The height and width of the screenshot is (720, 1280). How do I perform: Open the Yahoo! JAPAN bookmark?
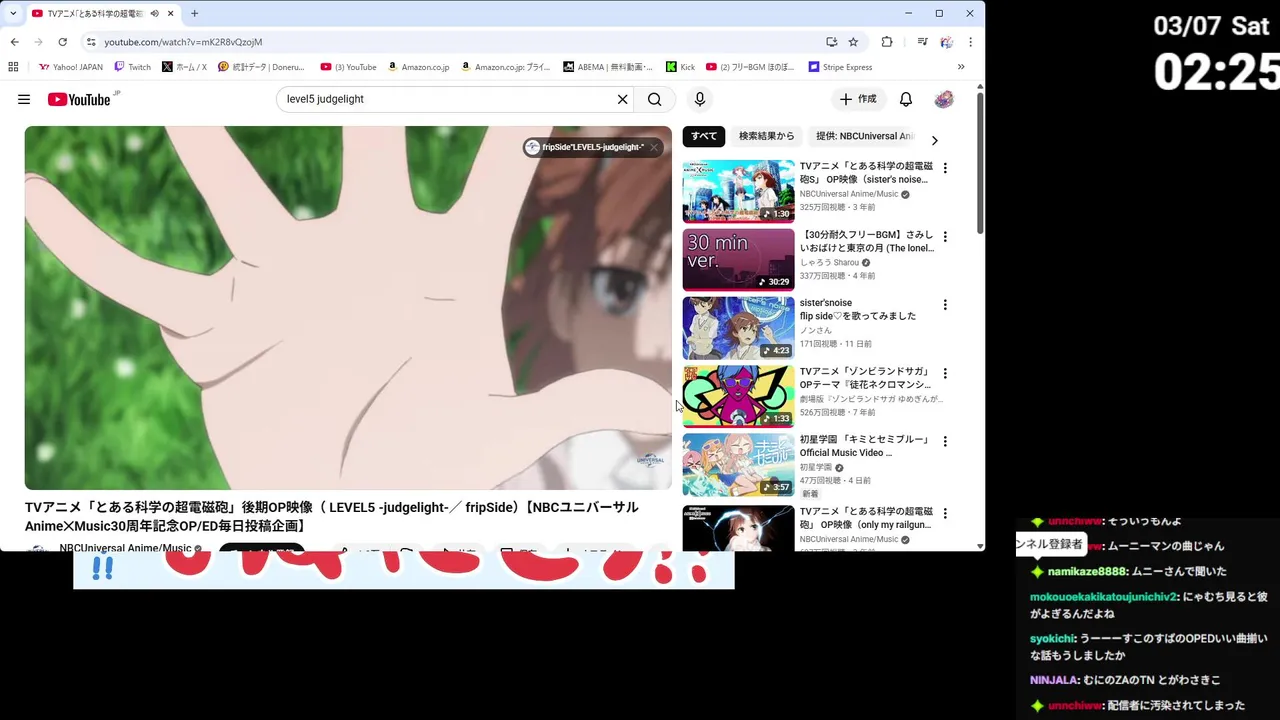pos(71,67)
